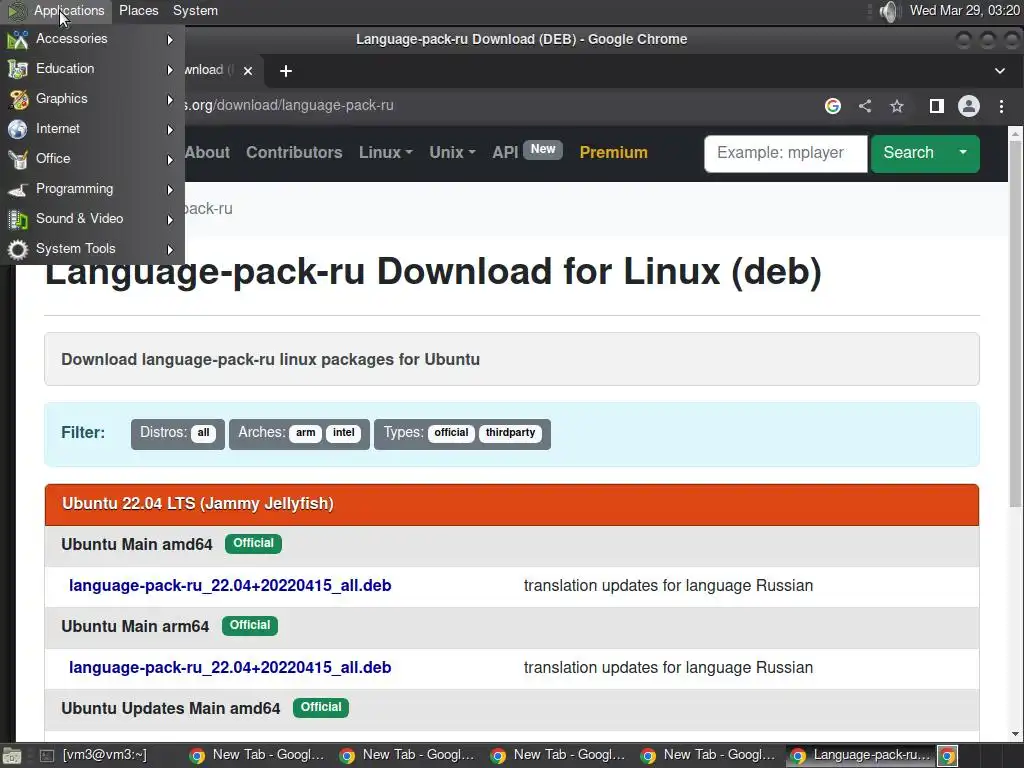Click the Programming menu icon

[x=18, y=189]
